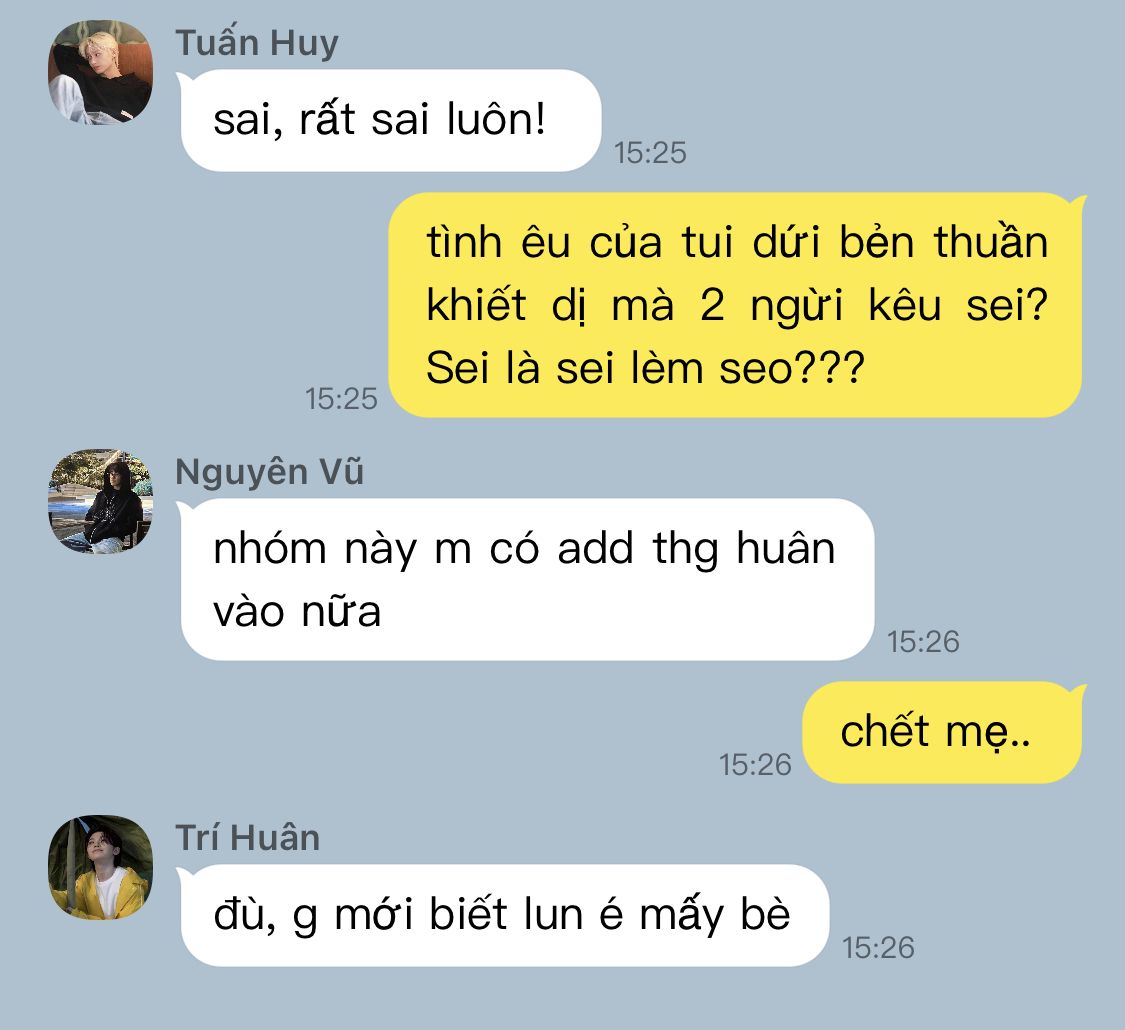Tap Nguyên Vũ's profile picture

point(100,501)
